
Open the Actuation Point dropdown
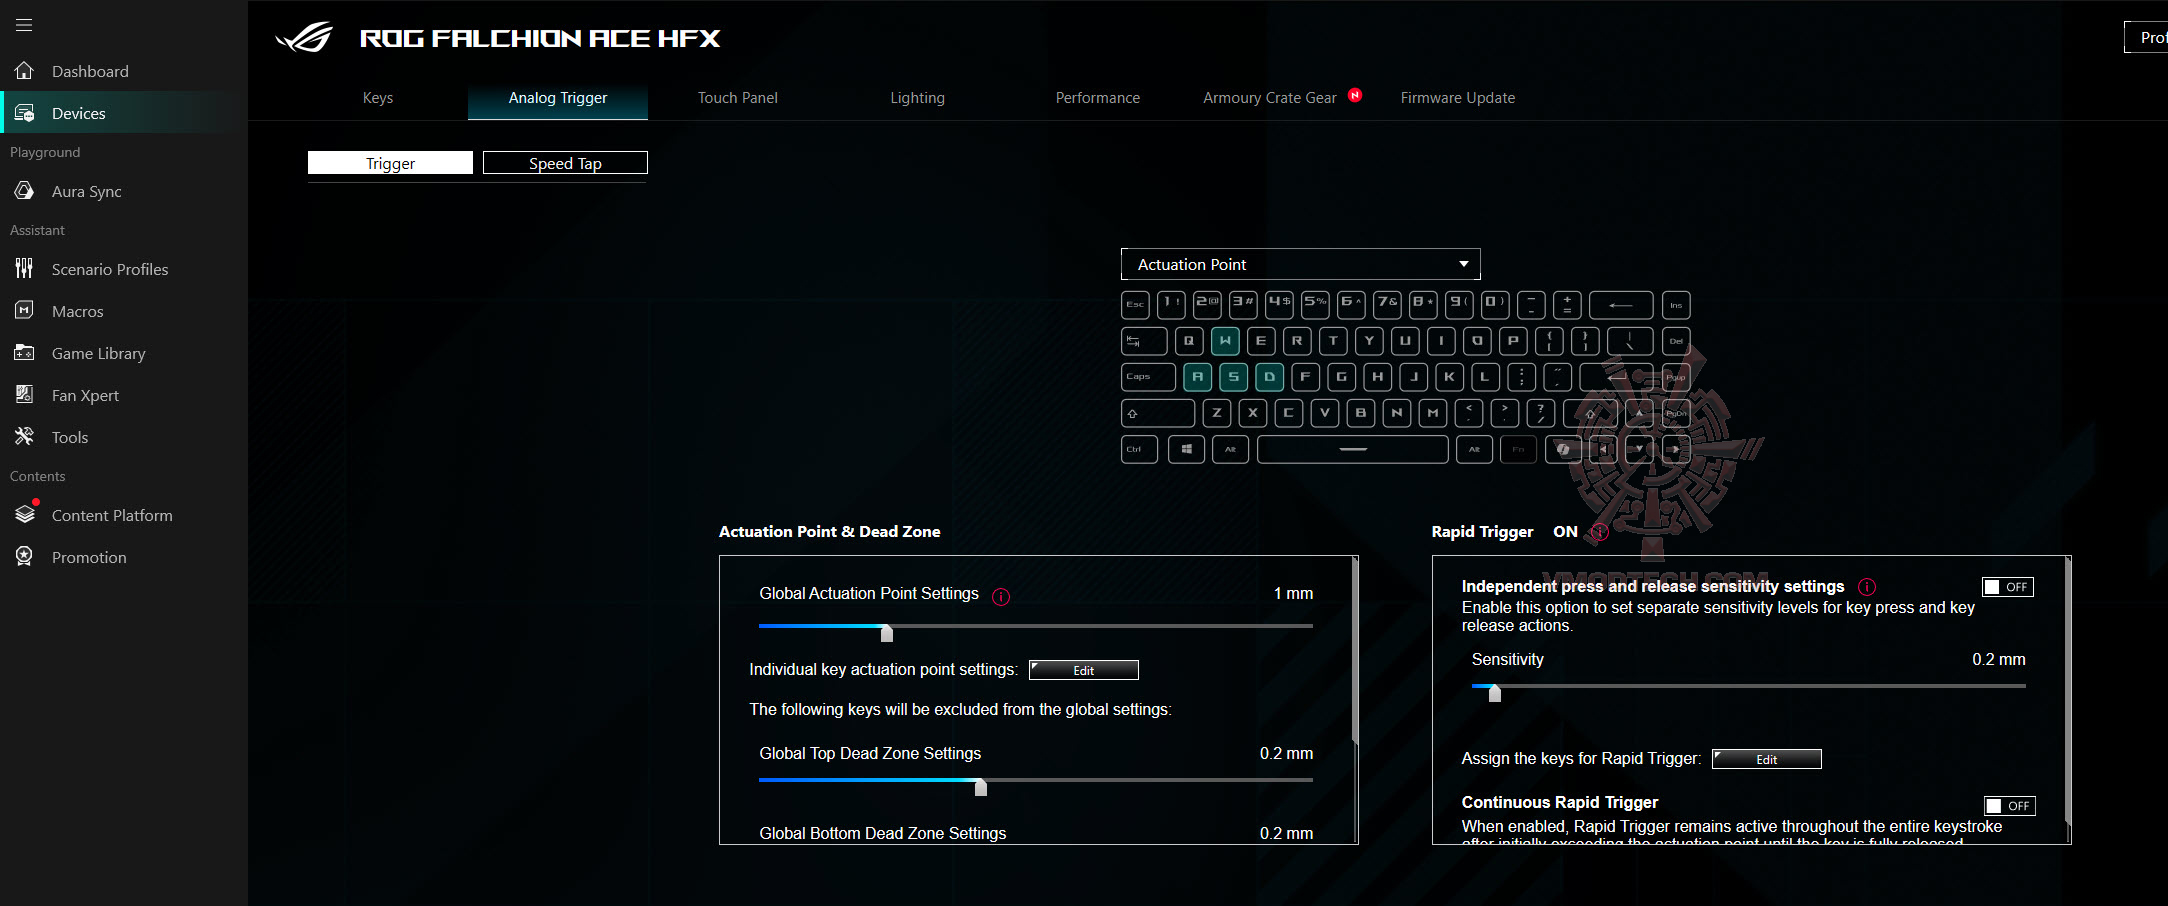coord(1301,264)
